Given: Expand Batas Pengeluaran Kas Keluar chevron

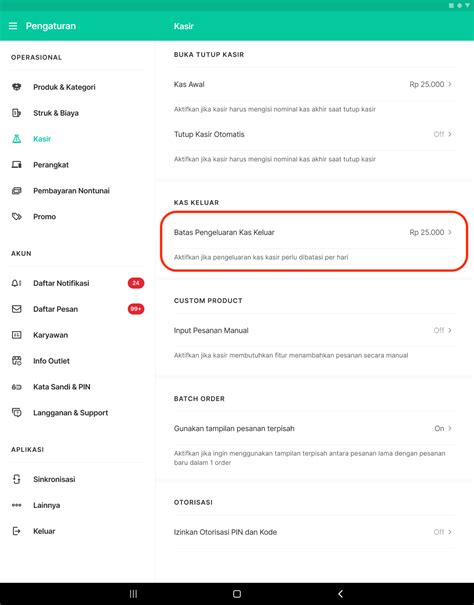Looking at the screenshot, I should pyautogui.click(x=450, y=232).
